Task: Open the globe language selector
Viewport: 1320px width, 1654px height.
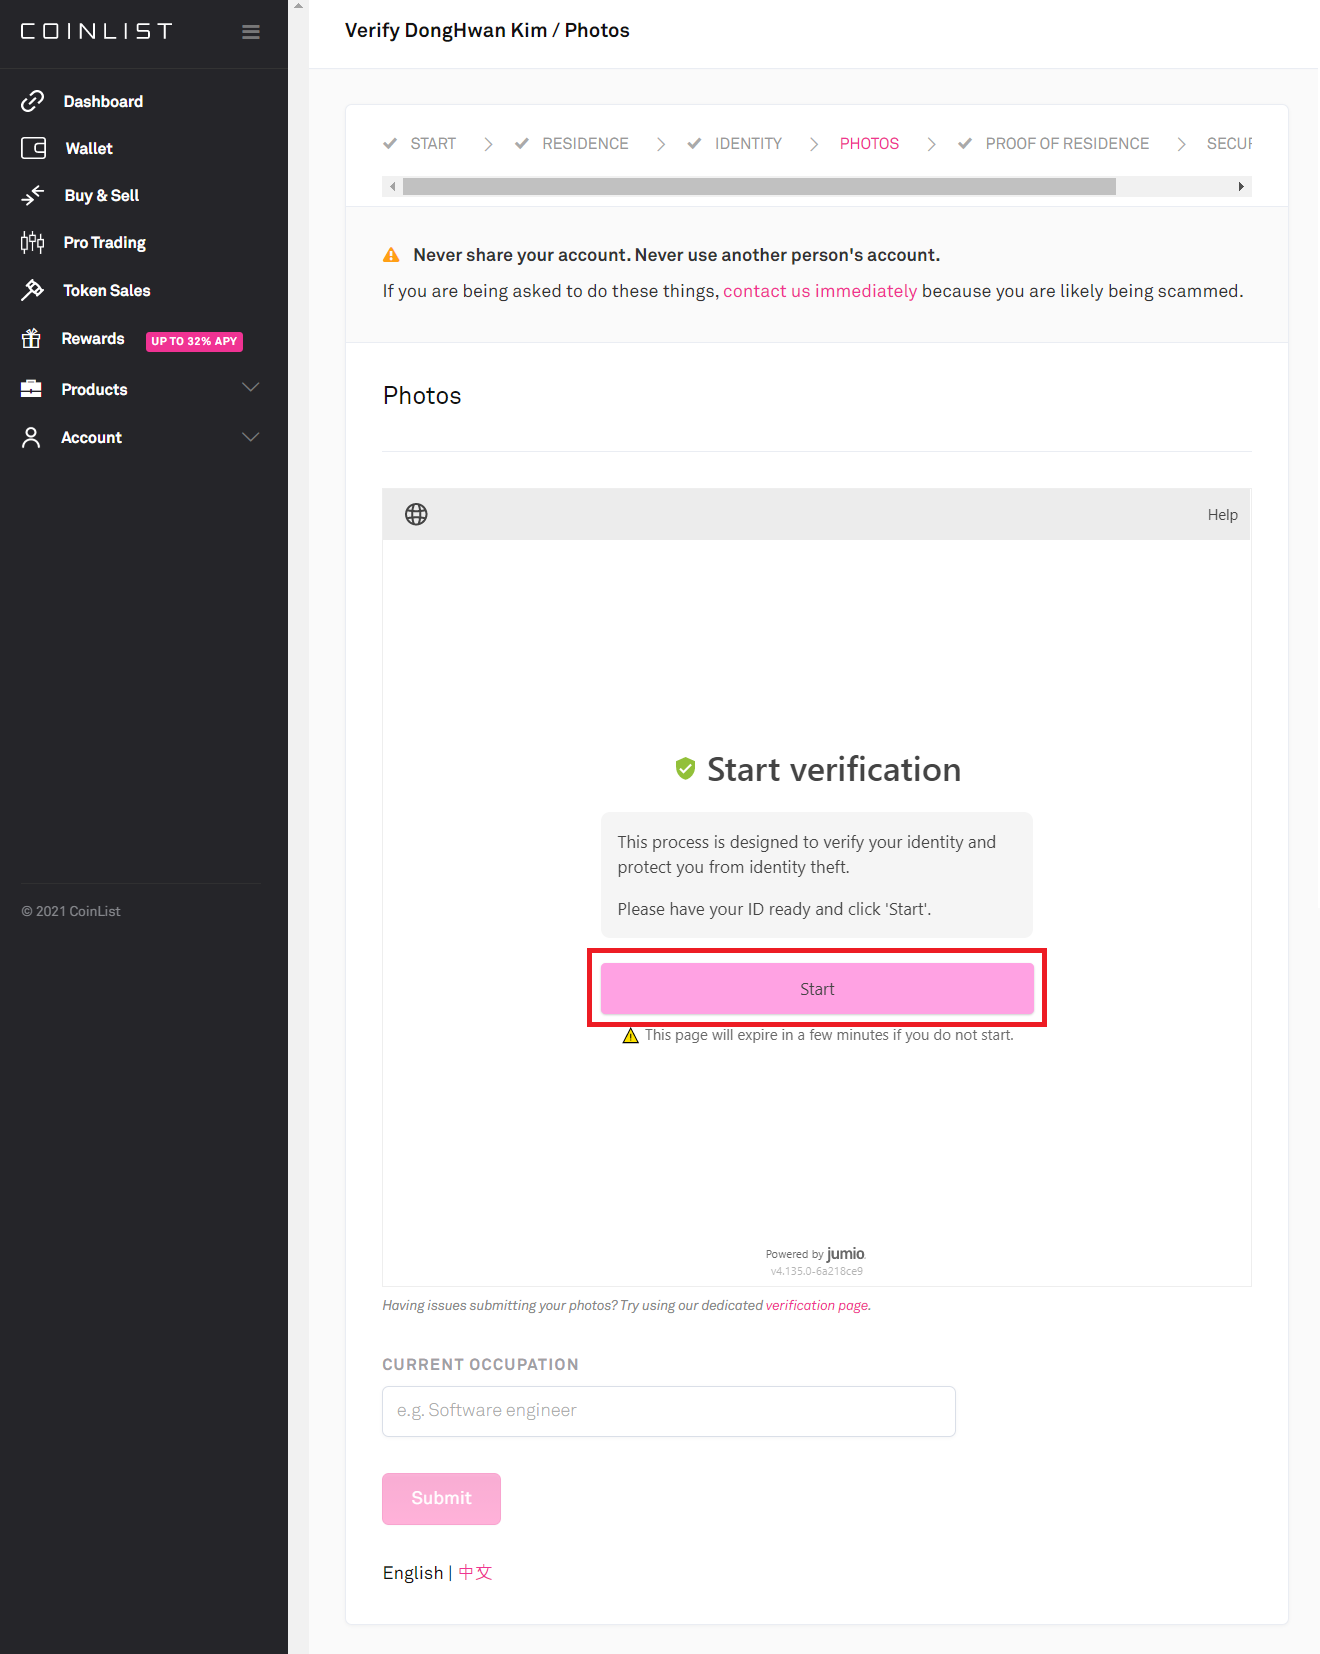Action: pos(416,514)
